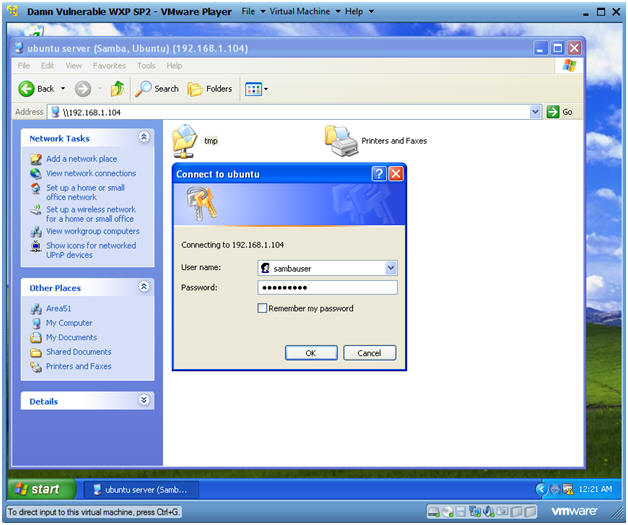Click the VMware sound status icon
This screenshot has width=628, height=525.
[489, 511]
